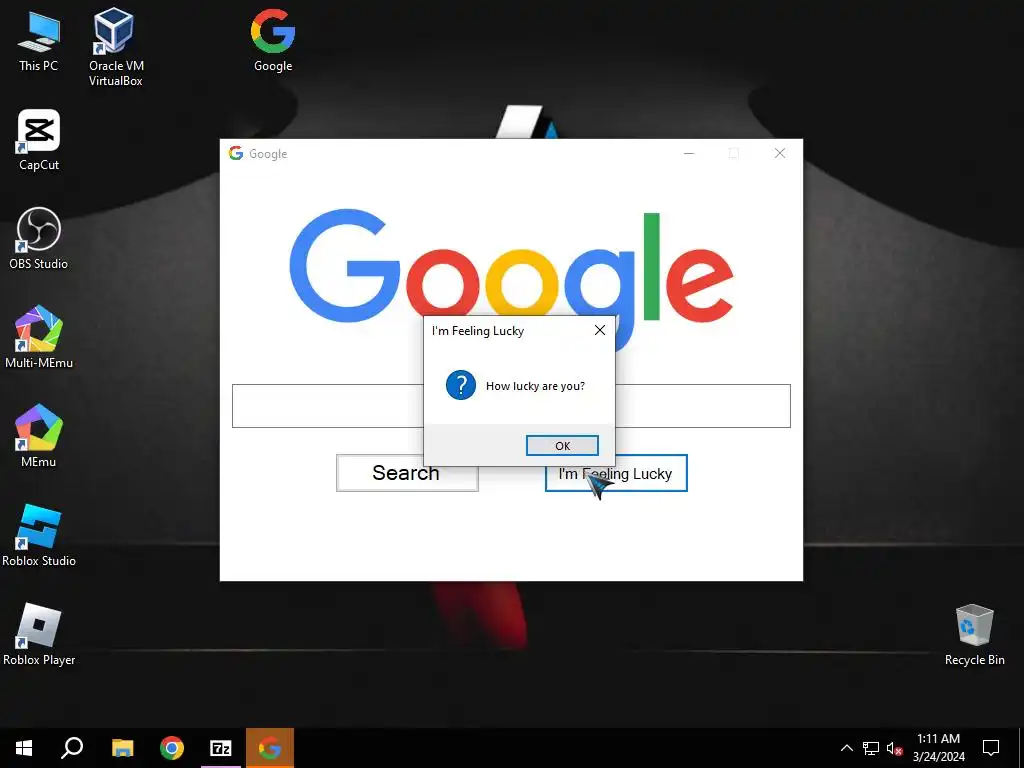Select the Multi-MEmu shortcut
This screenshot has height=768, width=1024.
(x=39, y=338)
